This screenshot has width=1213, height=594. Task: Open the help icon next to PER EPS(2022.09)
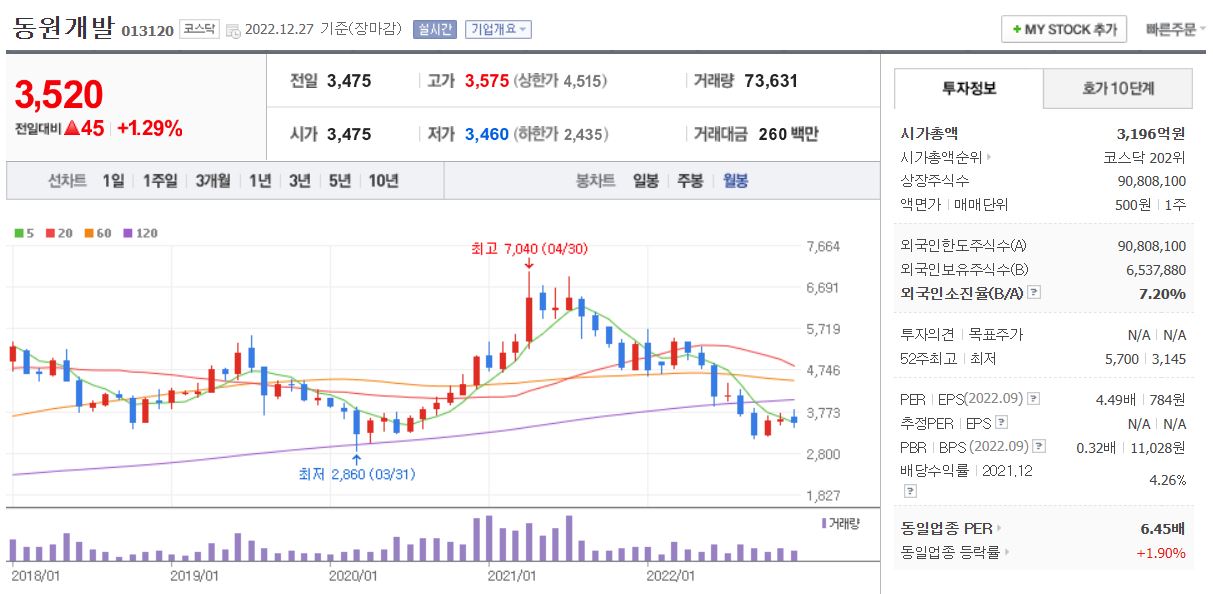point(1033,398)
